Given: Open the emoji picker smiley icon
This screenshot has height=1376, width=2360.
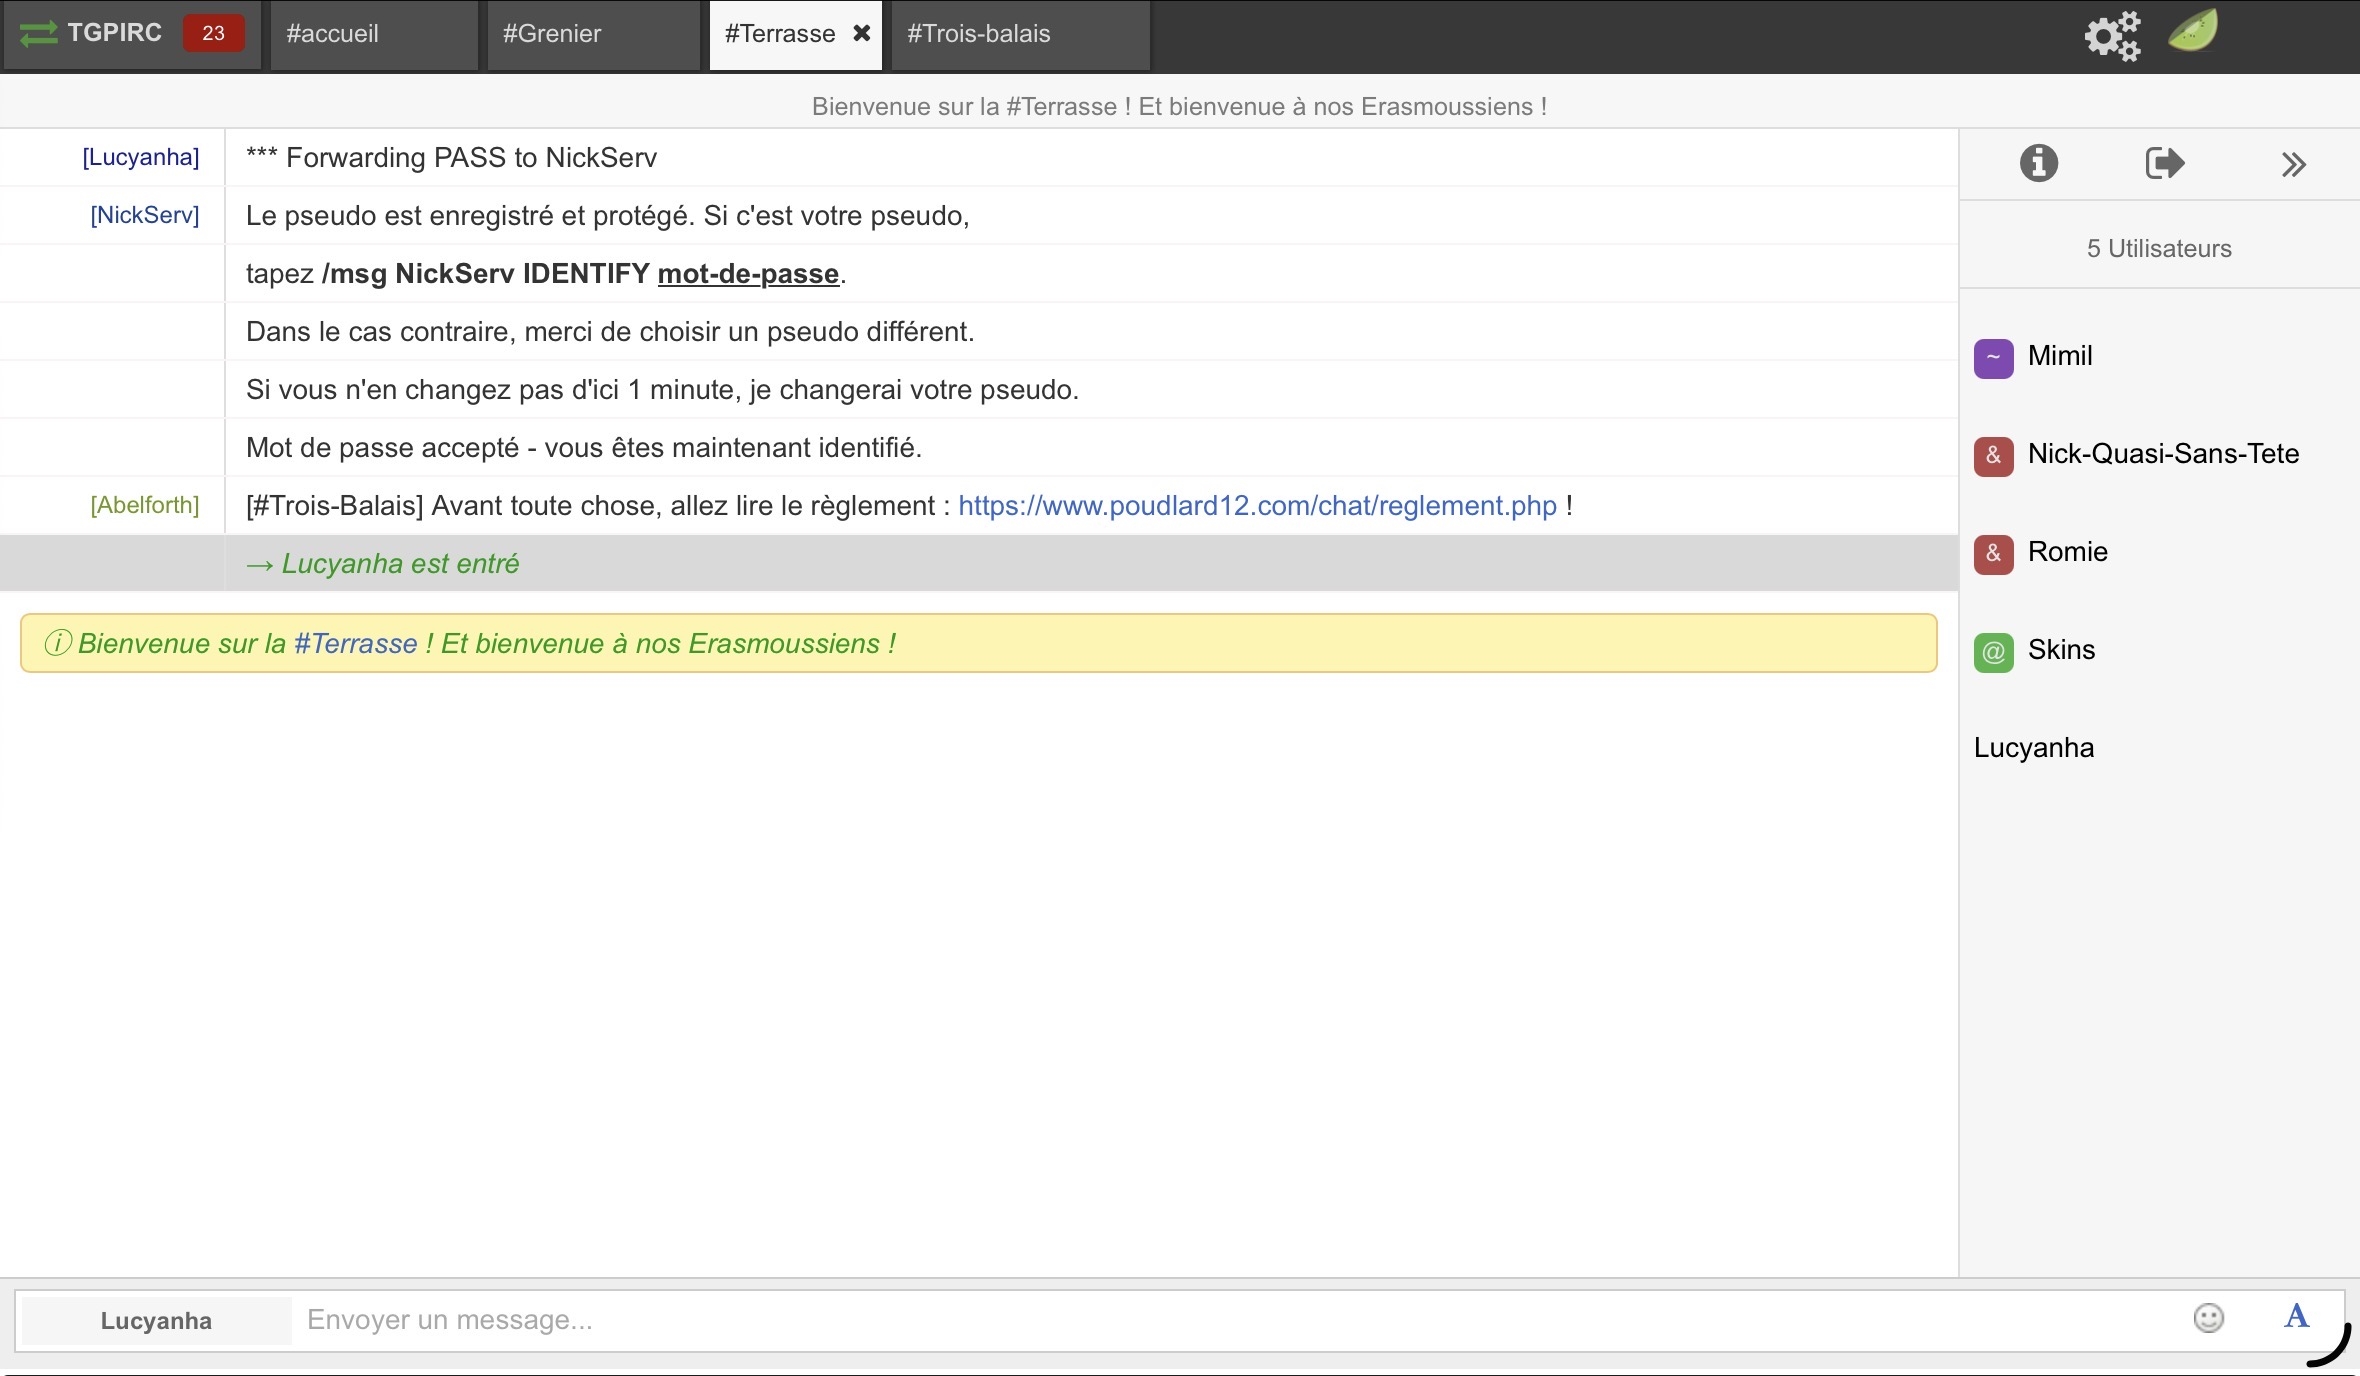Looking at the screenshot, I should pyautogui.click(x=2208, y=1318).
